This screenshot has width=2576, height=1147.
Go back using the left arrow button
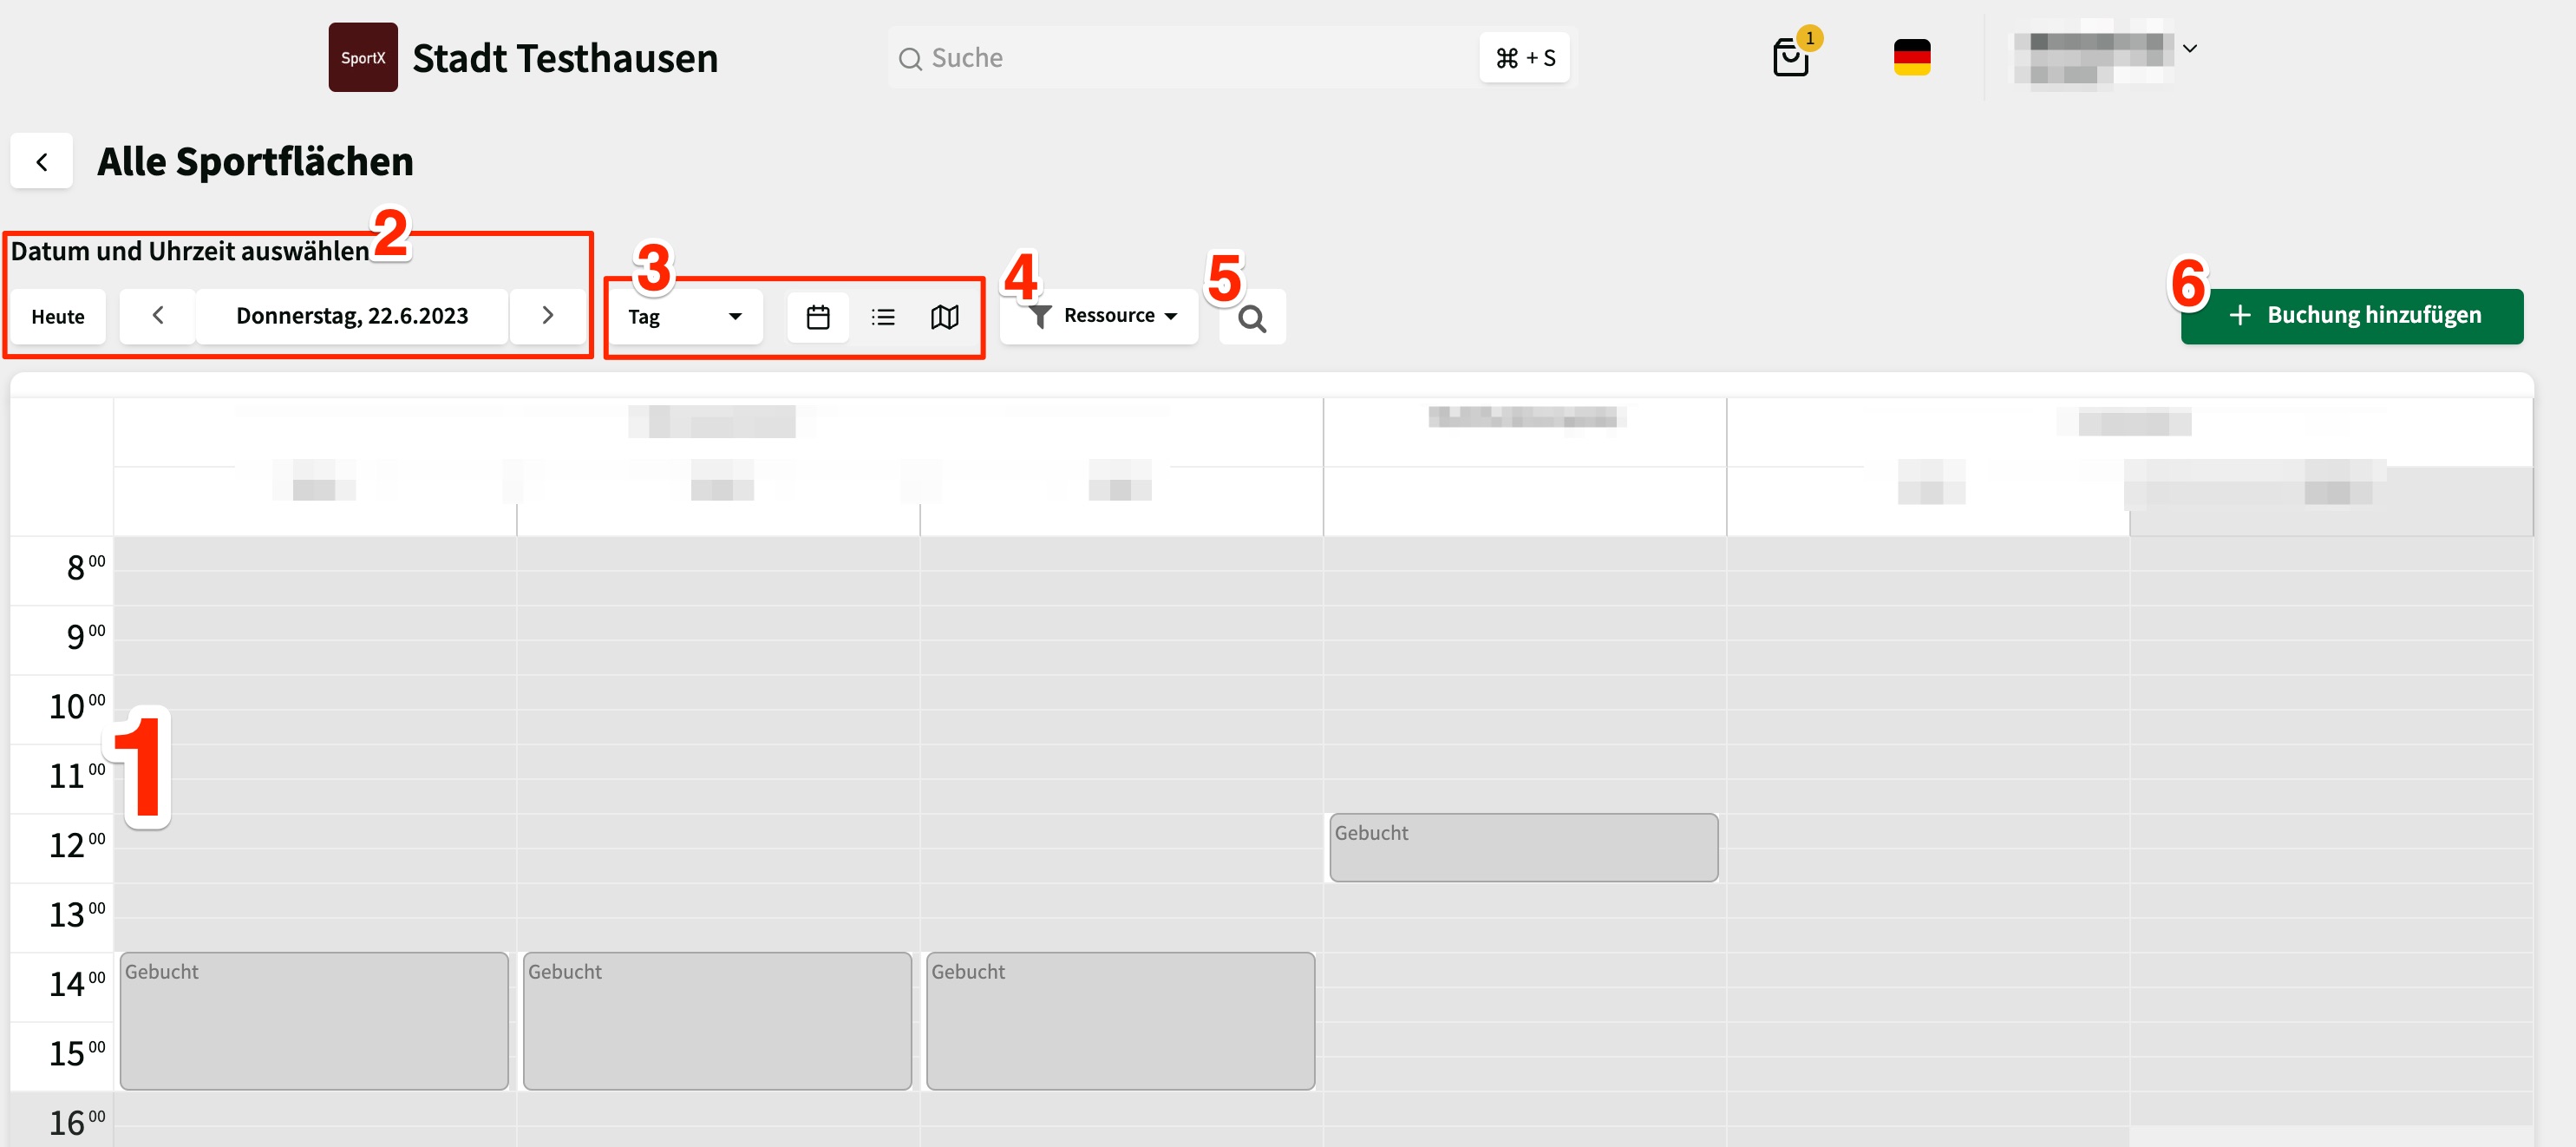42,161
